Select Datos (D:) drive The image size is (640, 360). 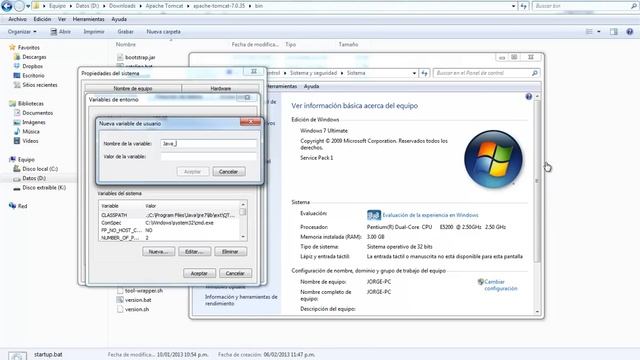[34, 178]
